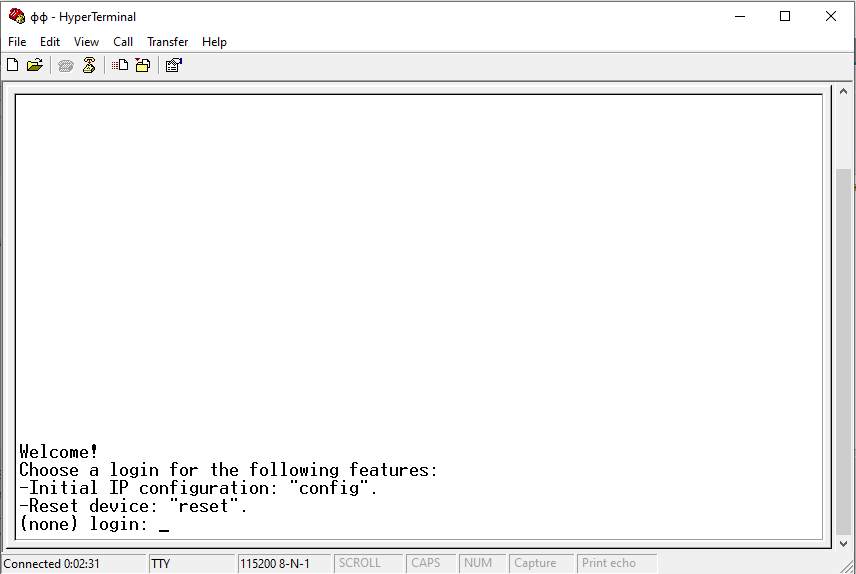856x574 pixels.
Task: Click the "Choose a login" terminal line
Action: click(228, 470)
